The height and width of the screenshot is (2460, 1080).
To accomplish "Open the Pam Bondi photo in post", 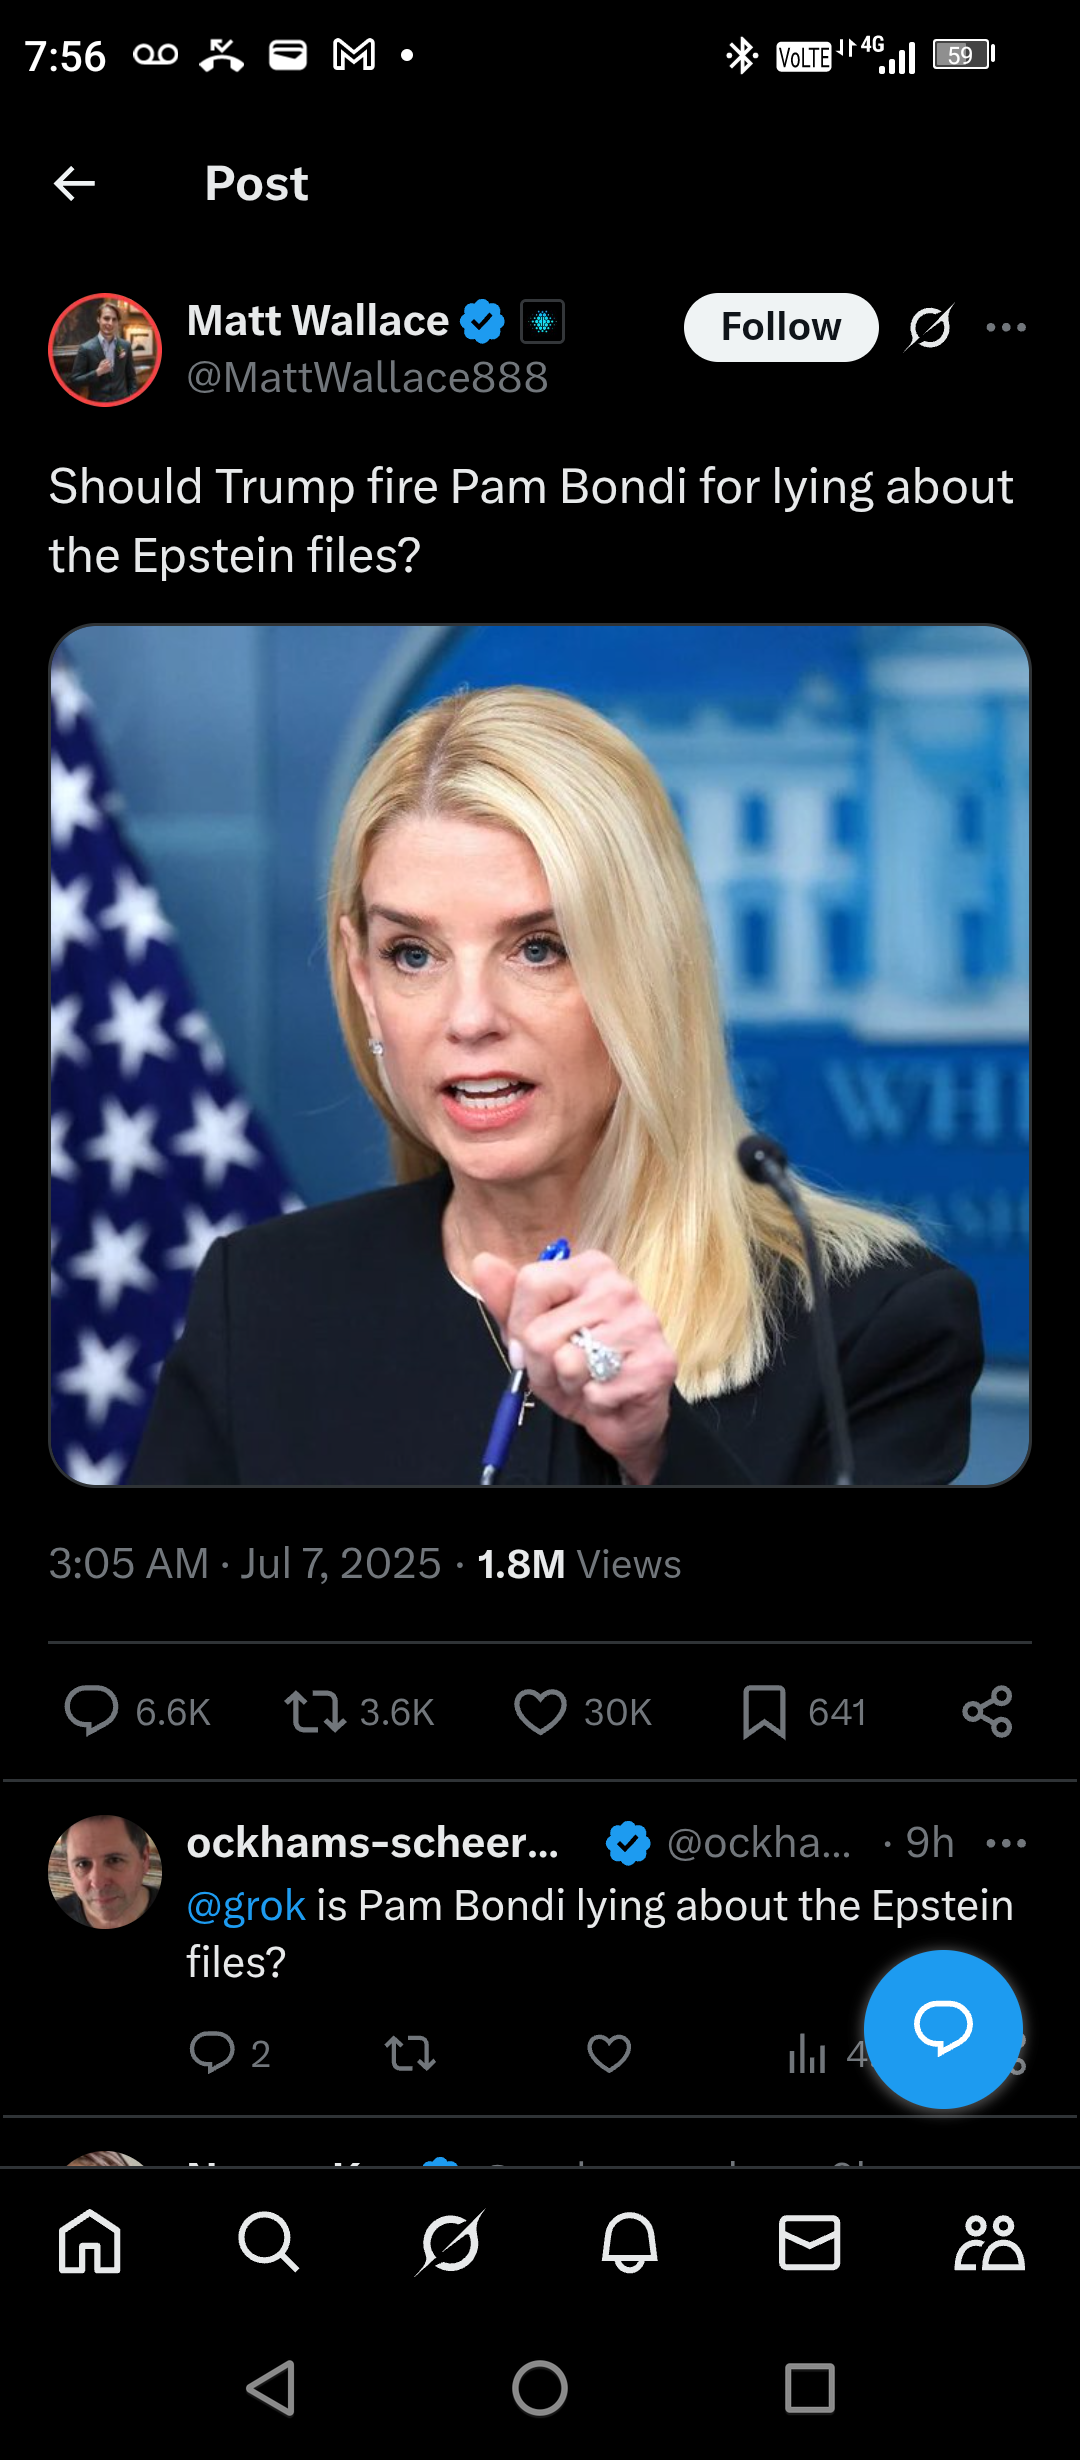I will [x=540, y=1055].
